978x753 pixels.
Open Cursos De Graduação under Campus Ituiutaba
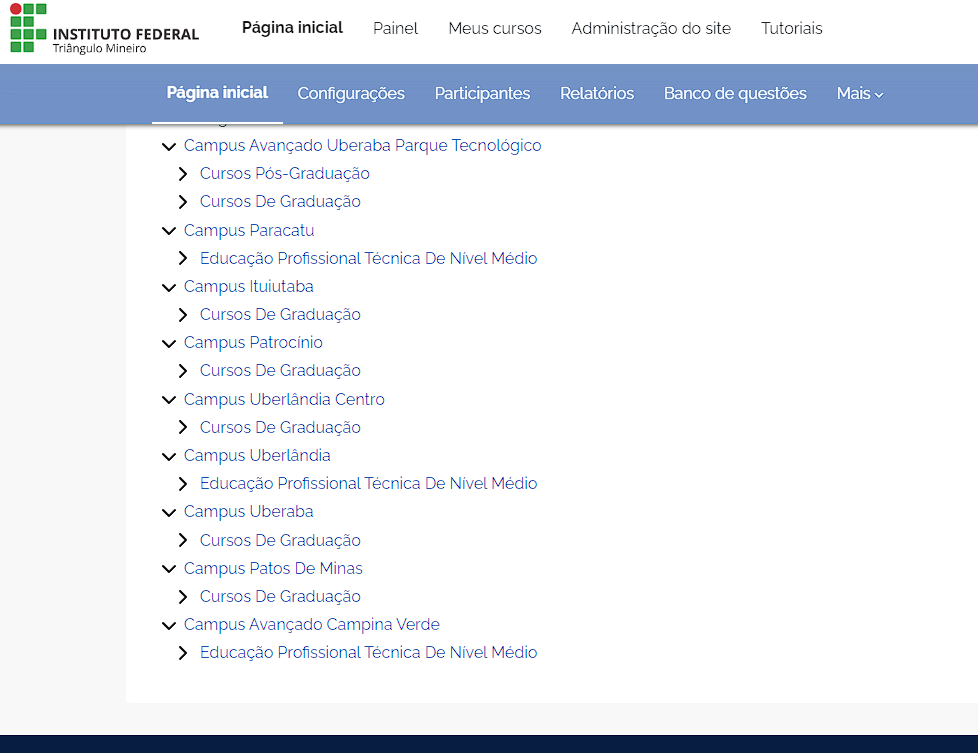coord(280,314)
